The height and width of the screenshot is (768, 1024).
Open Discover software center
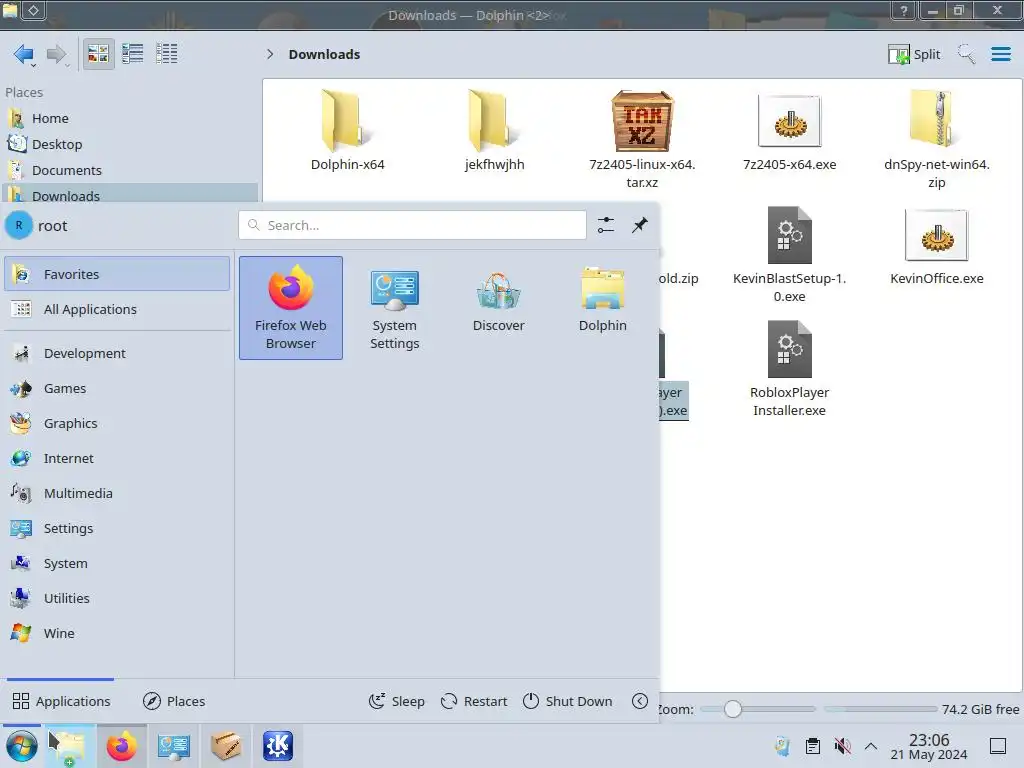[x=498, y=301]
